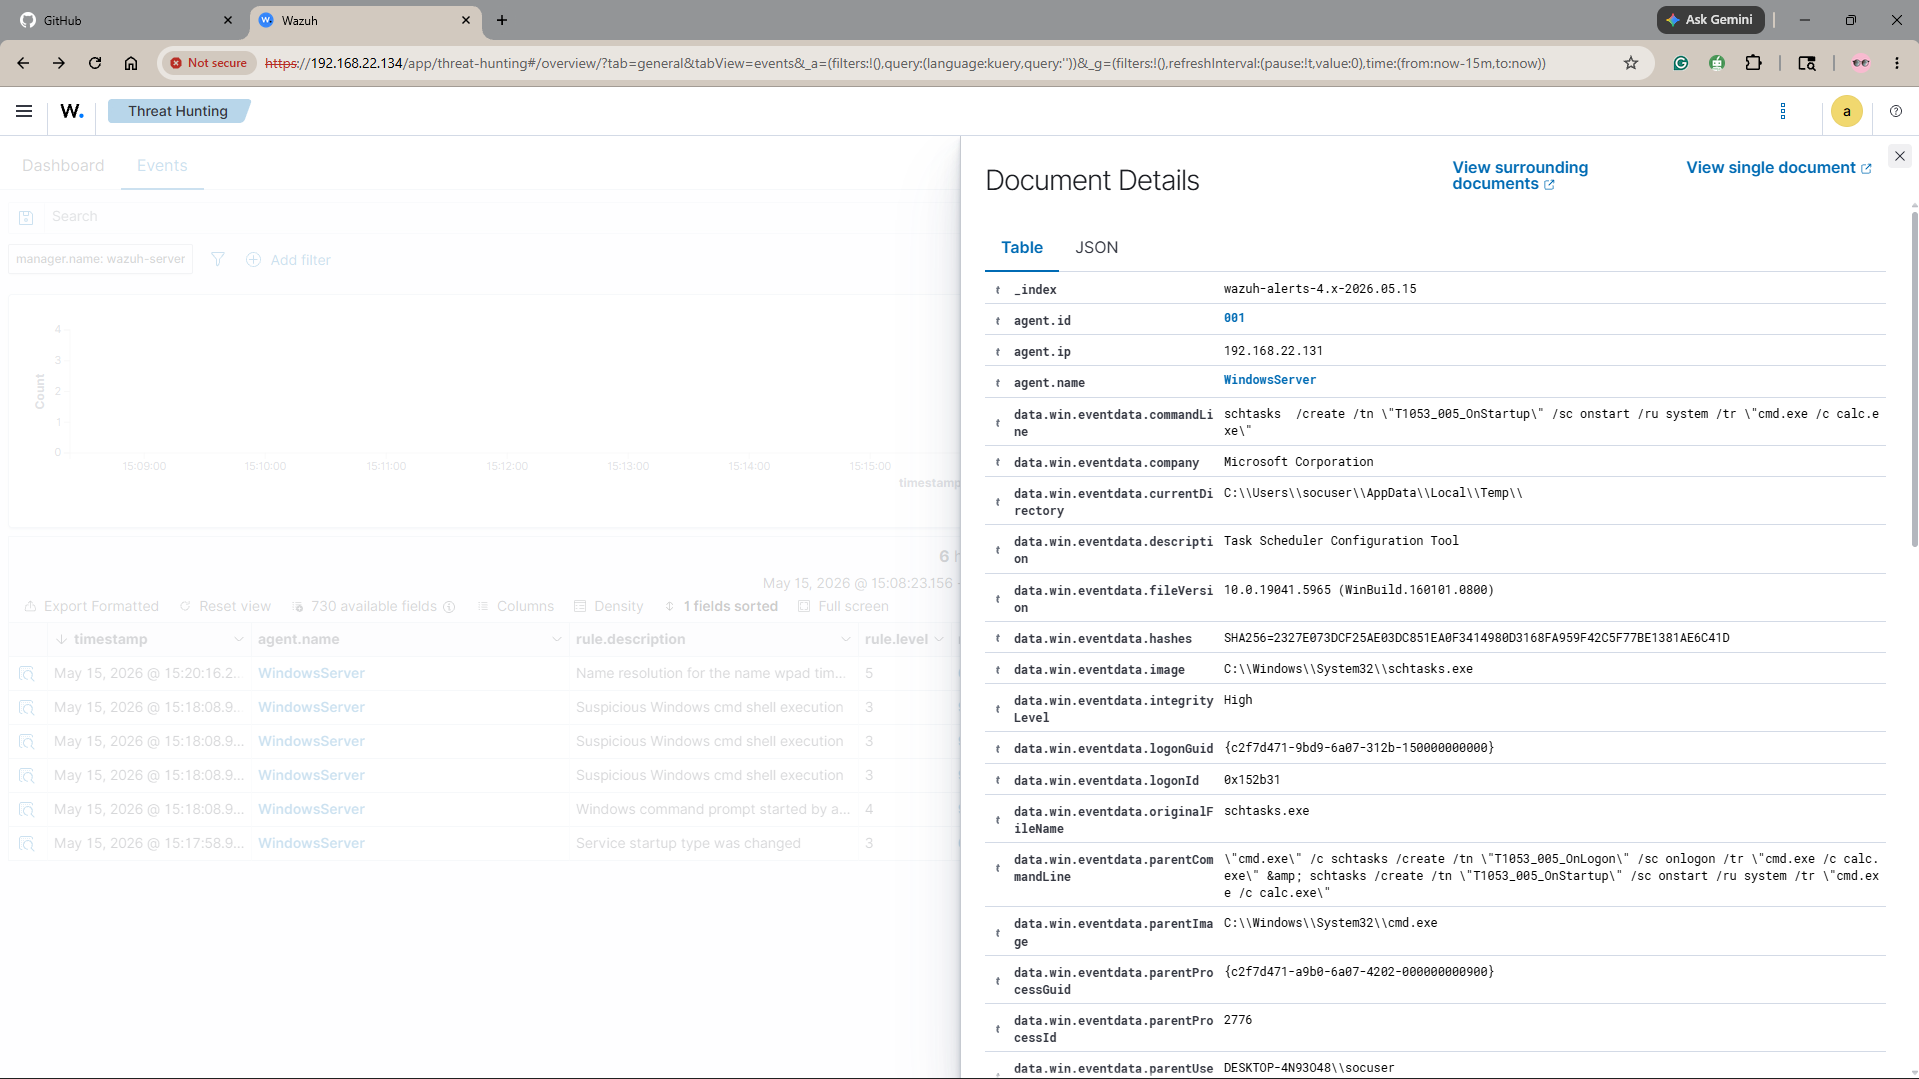Switch to the Dashboard tab
1919x1079 pixels.
[63, 165]
